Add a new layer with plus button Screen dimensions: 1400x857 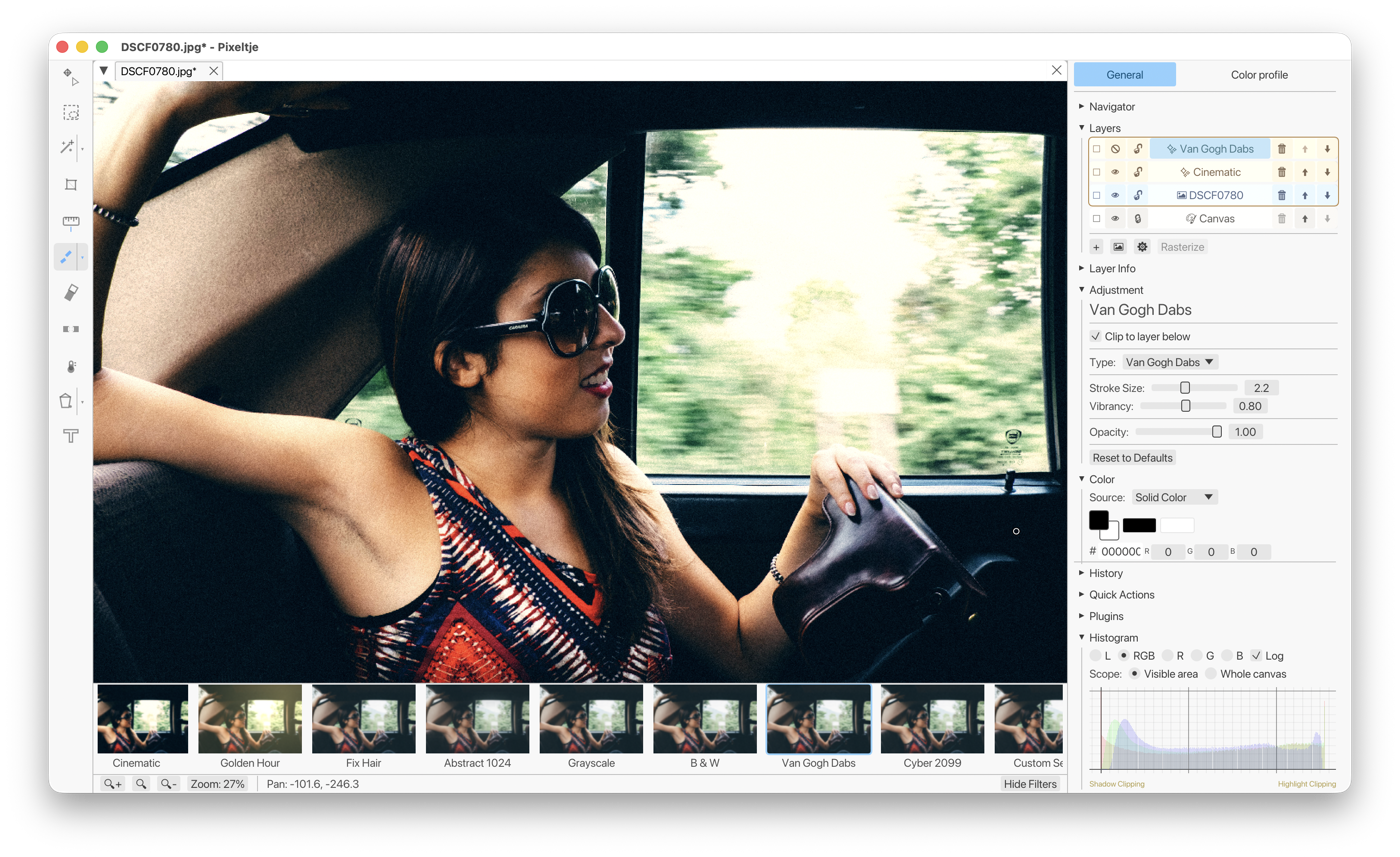[1096, 246]
